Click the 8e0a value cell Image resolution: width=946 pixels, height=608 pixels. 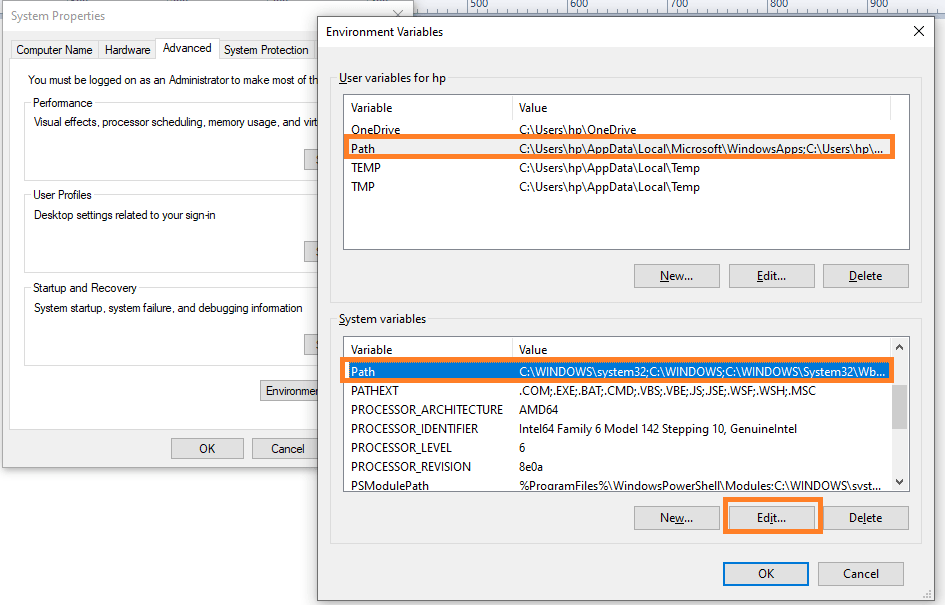(x=531, y=467)
